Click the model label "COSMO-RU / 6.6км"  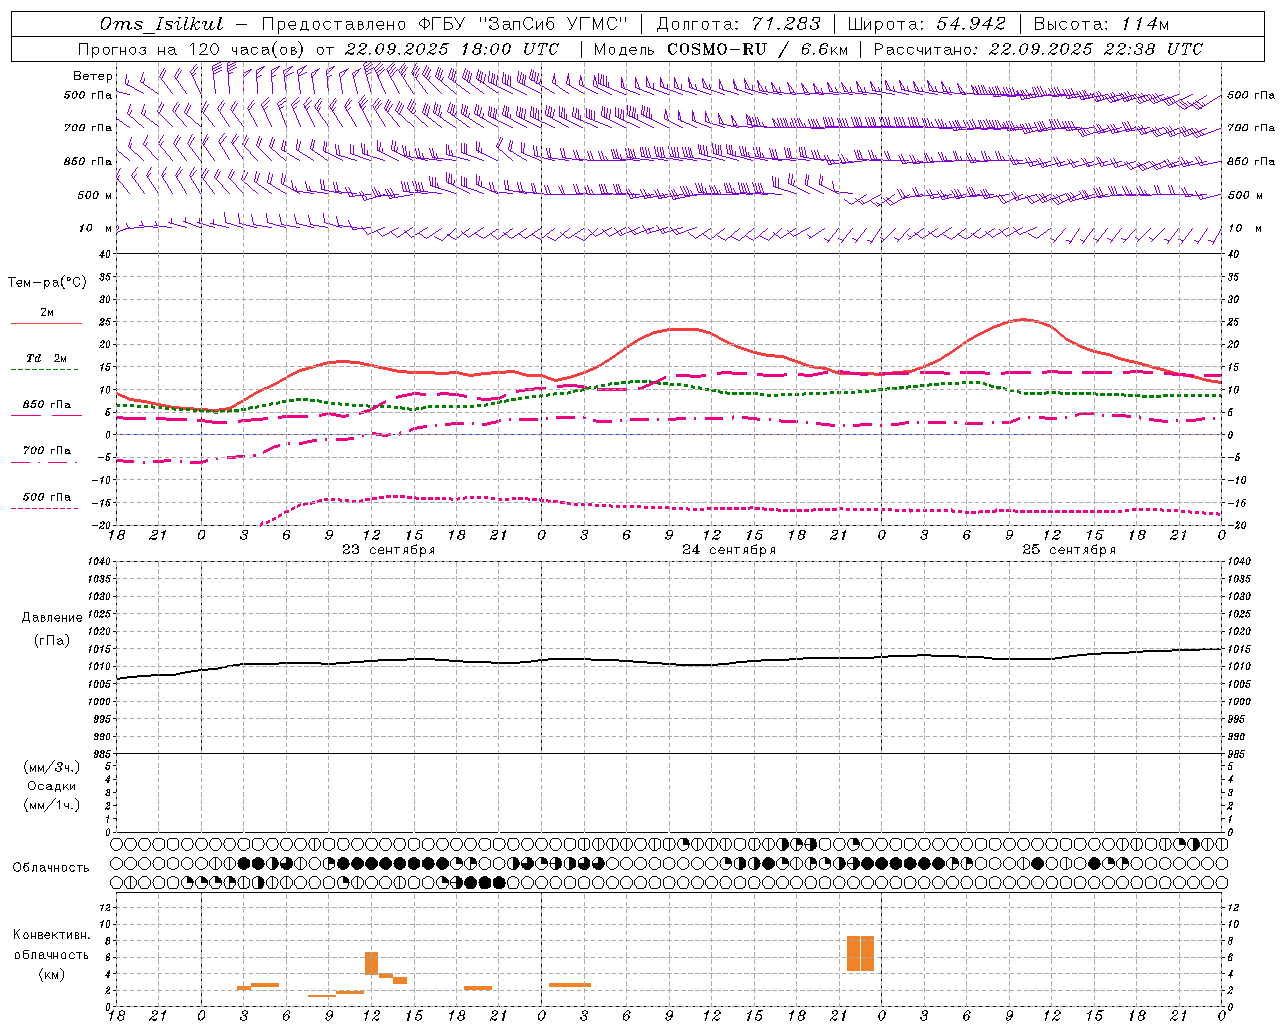click(x=758, y=49)
